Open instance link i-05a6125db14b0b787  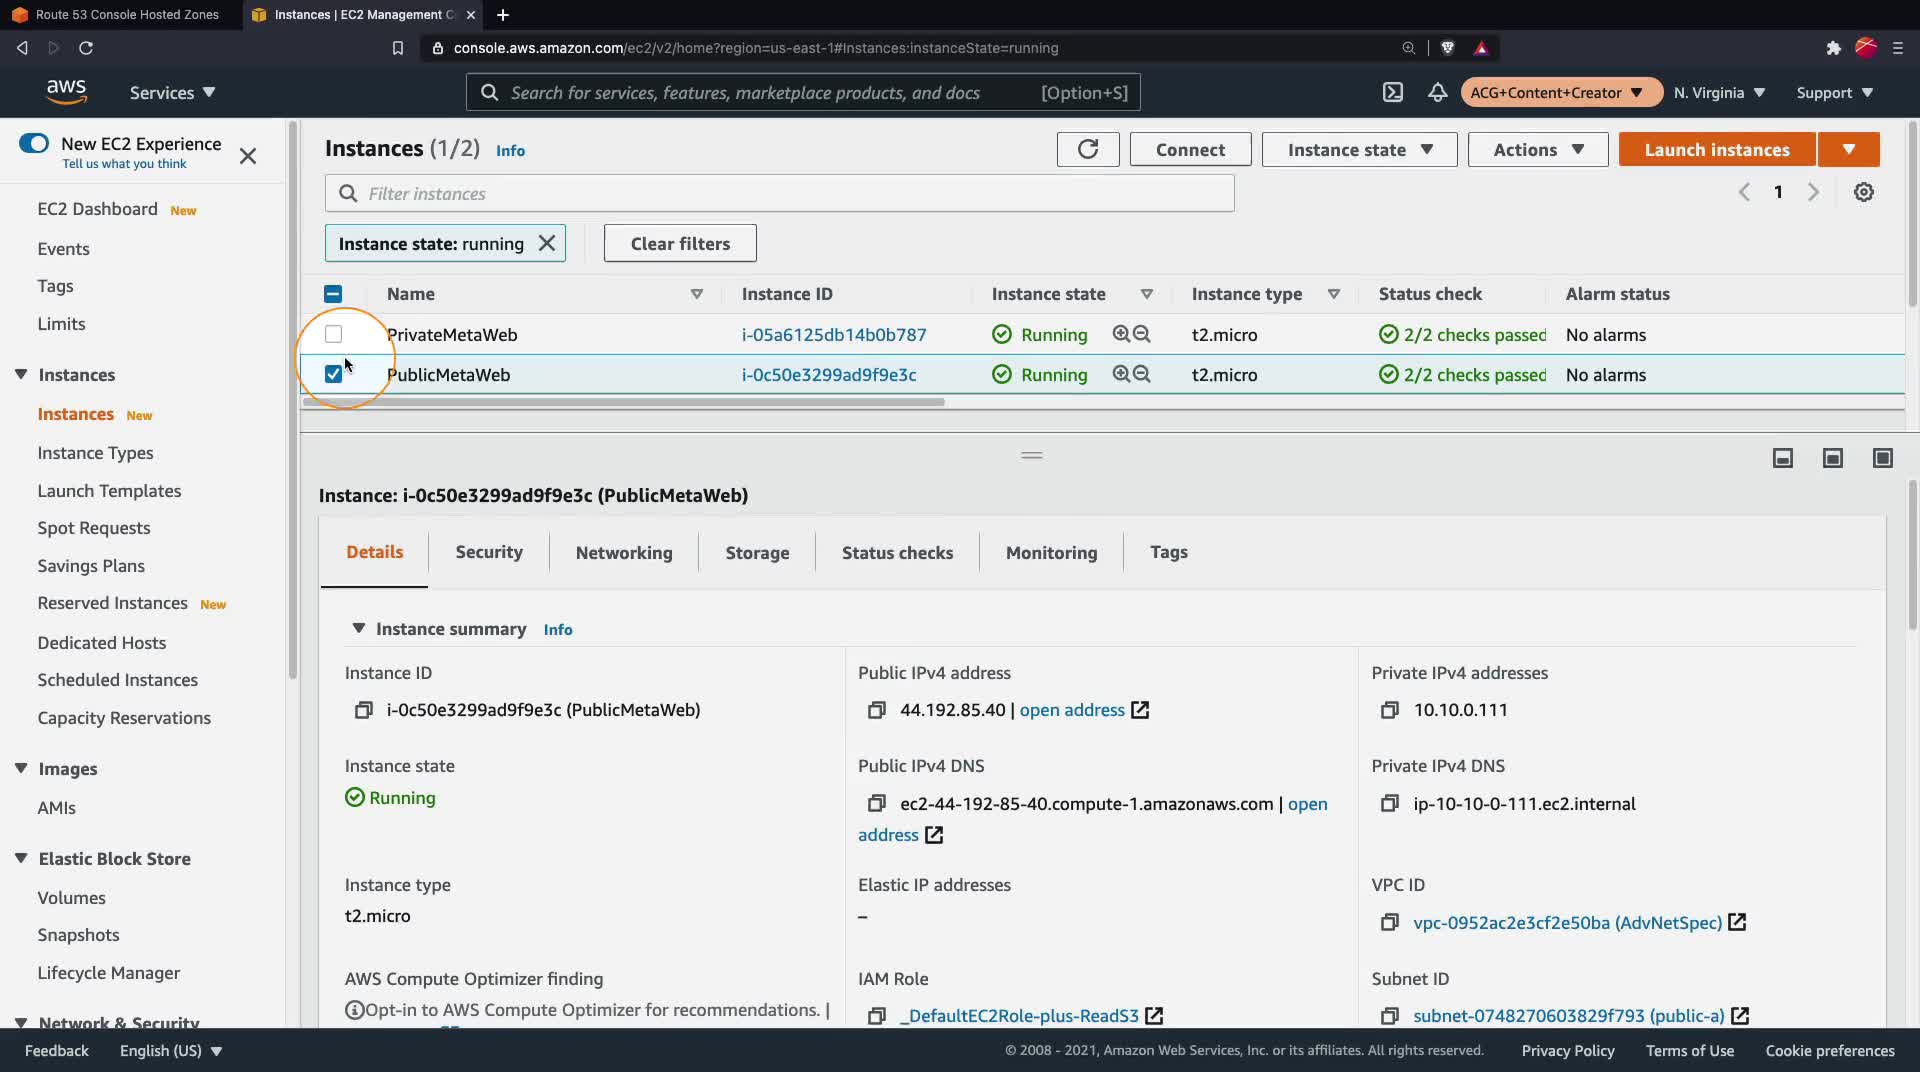coord(834,334)
